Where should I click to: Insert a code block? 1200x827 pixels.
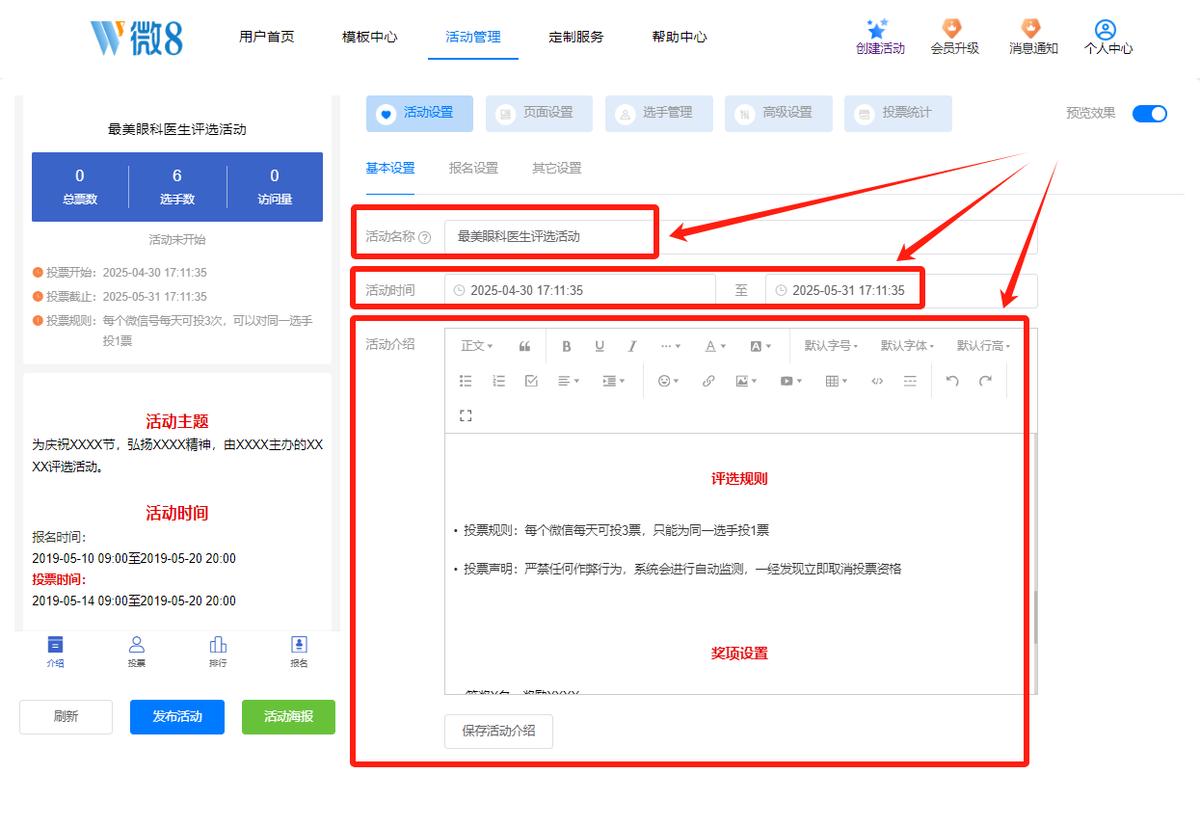(877, 381)
